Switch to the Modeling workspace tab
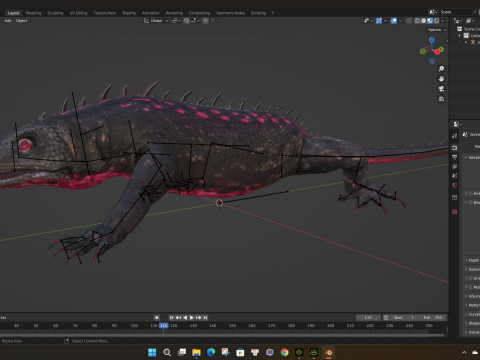480x360 pixels. tap(34, 13)
